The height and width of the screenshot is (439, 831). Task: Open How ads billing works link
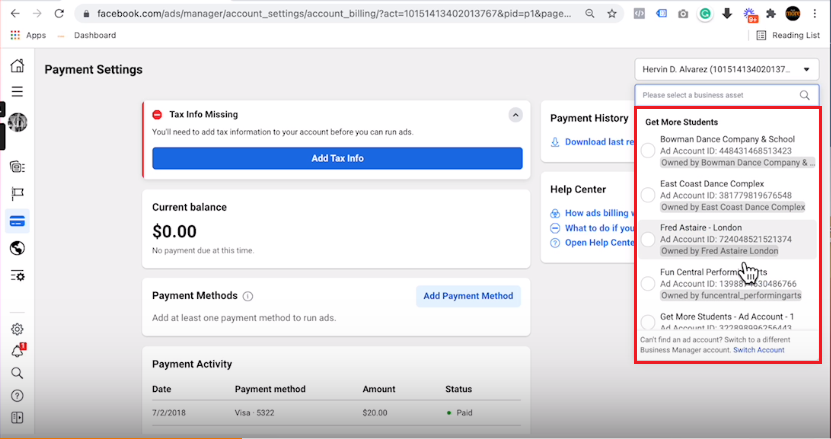(x=599, y=213)
